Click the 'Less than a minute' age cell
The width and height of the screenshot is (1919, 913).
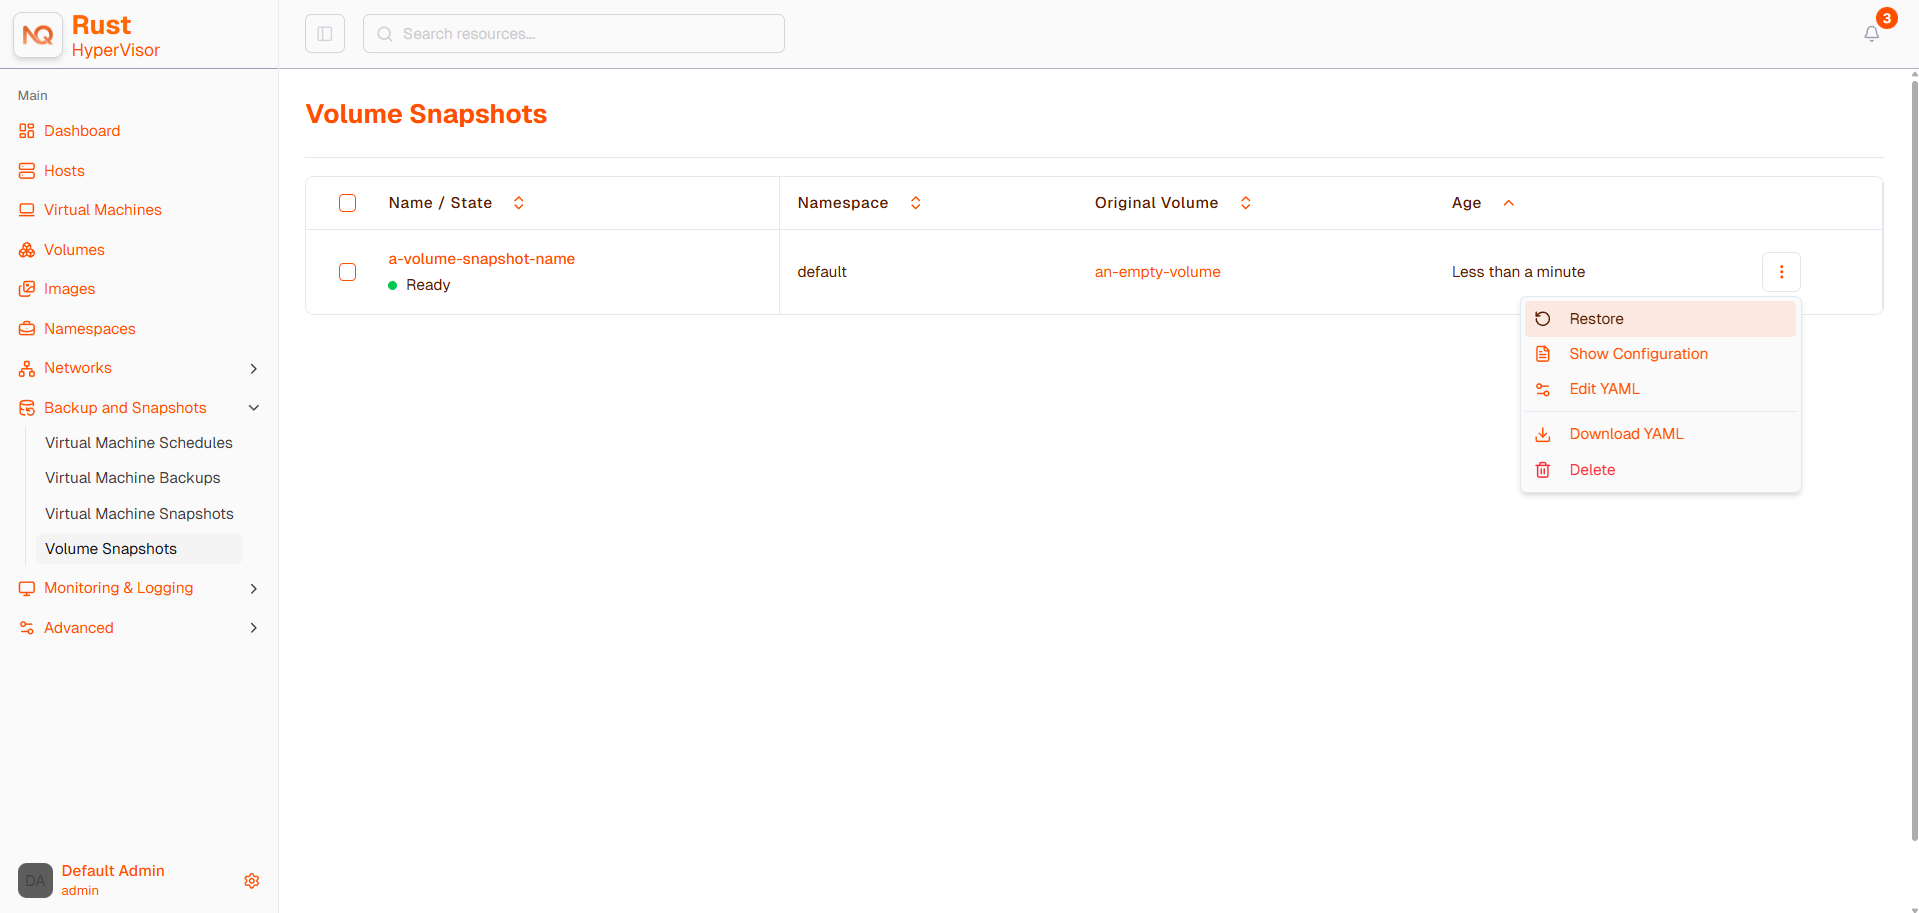pyautogui.click(x=1518, y=272)
